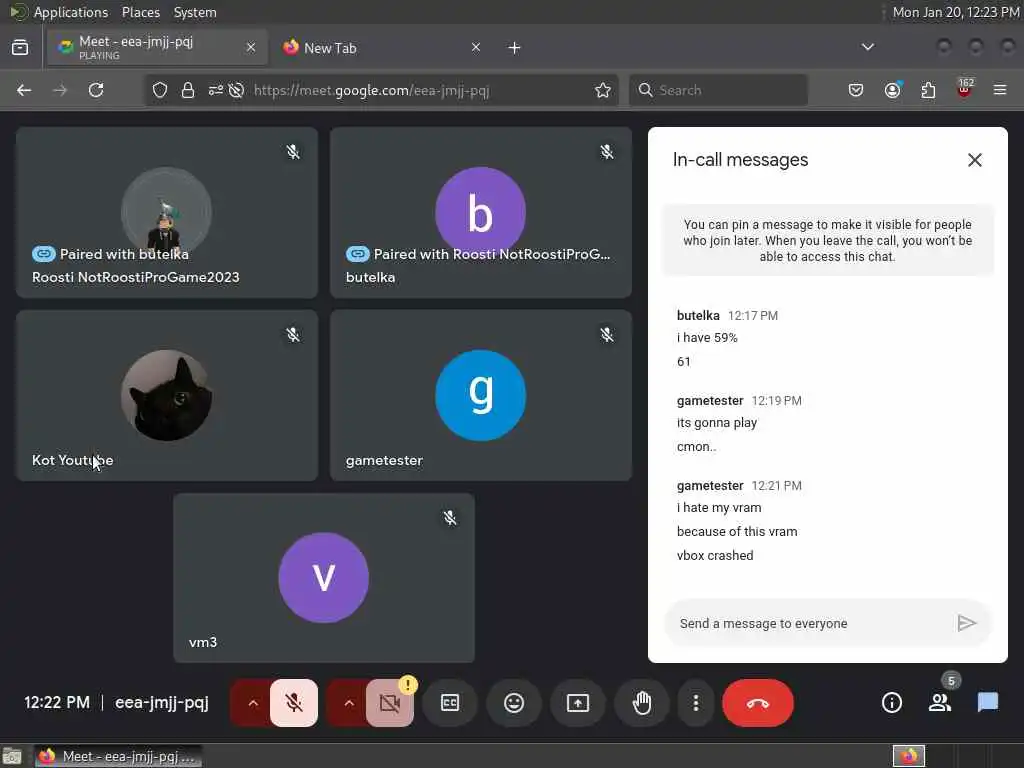Click the muted mic icon on vm3 tile

450,518
